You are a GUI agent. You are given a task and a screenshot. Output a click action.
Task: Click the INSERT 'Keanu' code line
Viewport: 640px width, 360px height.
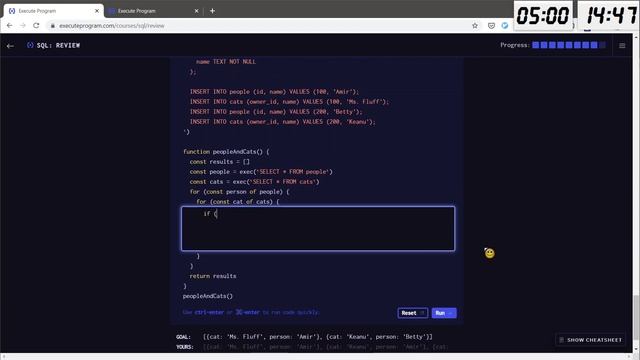point(282,122)
